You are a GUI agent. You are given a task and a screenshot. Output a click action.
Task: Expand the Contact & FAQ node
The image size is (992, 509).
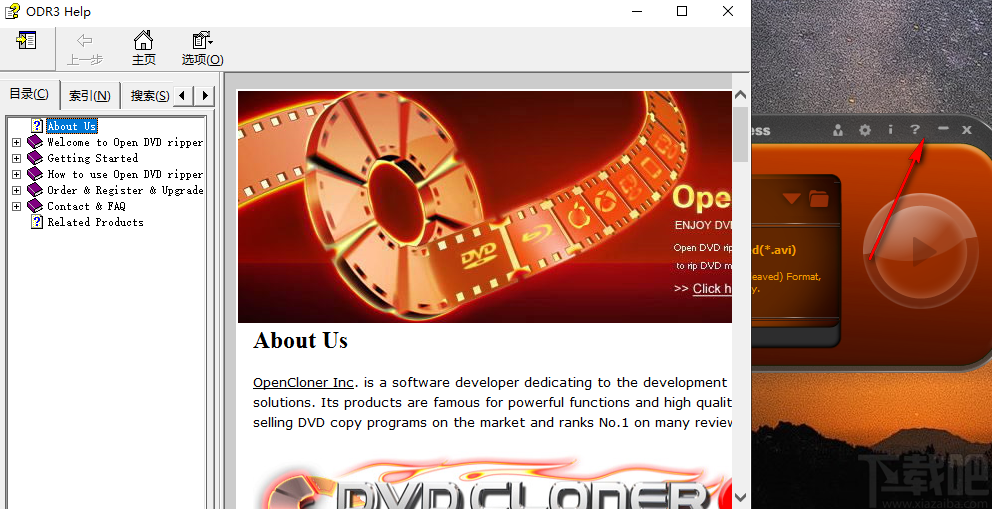16,206
